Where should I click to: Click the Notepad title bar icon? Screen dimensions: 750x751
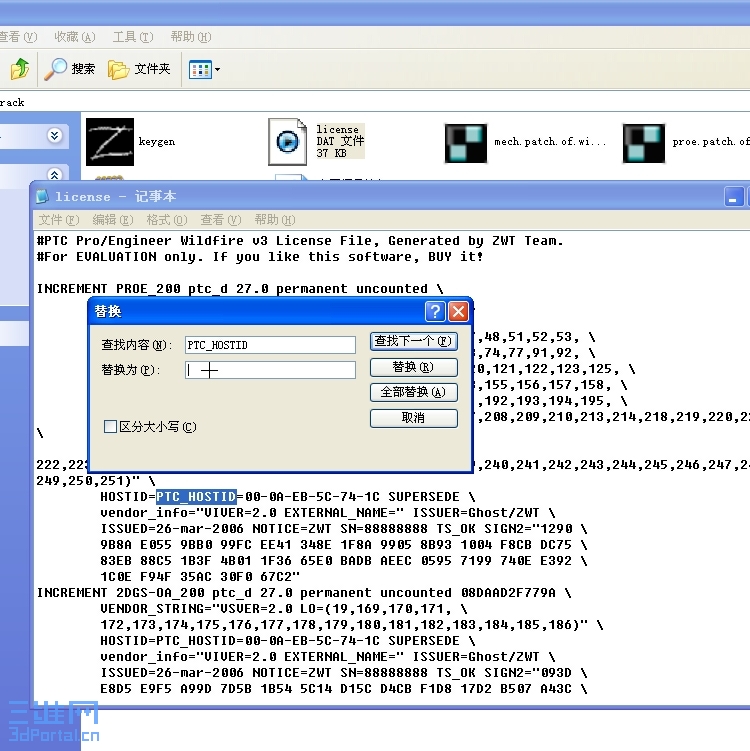(43, 196)
